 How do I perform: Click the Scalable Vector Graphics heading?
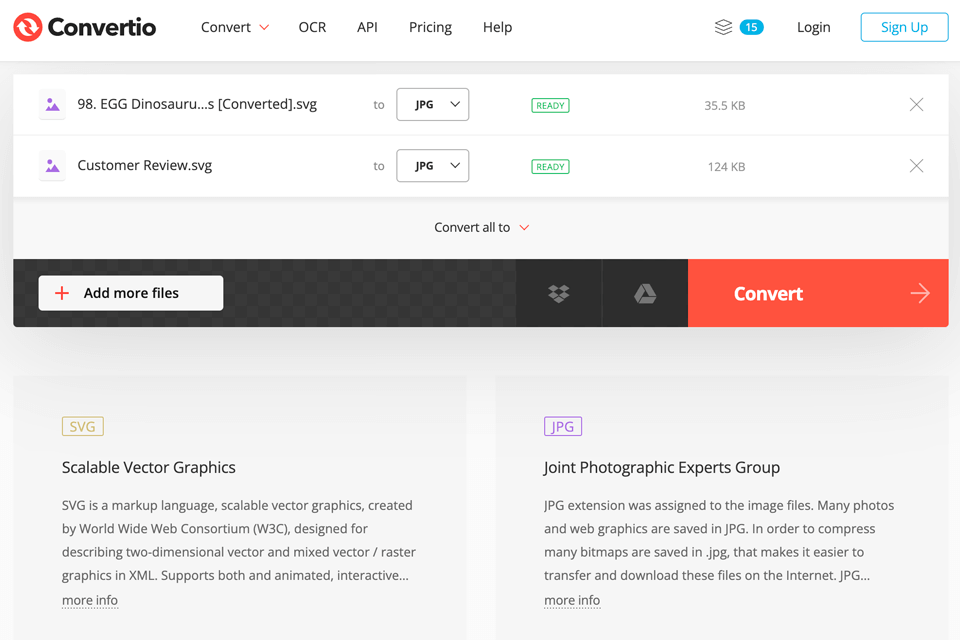(149, 467)
